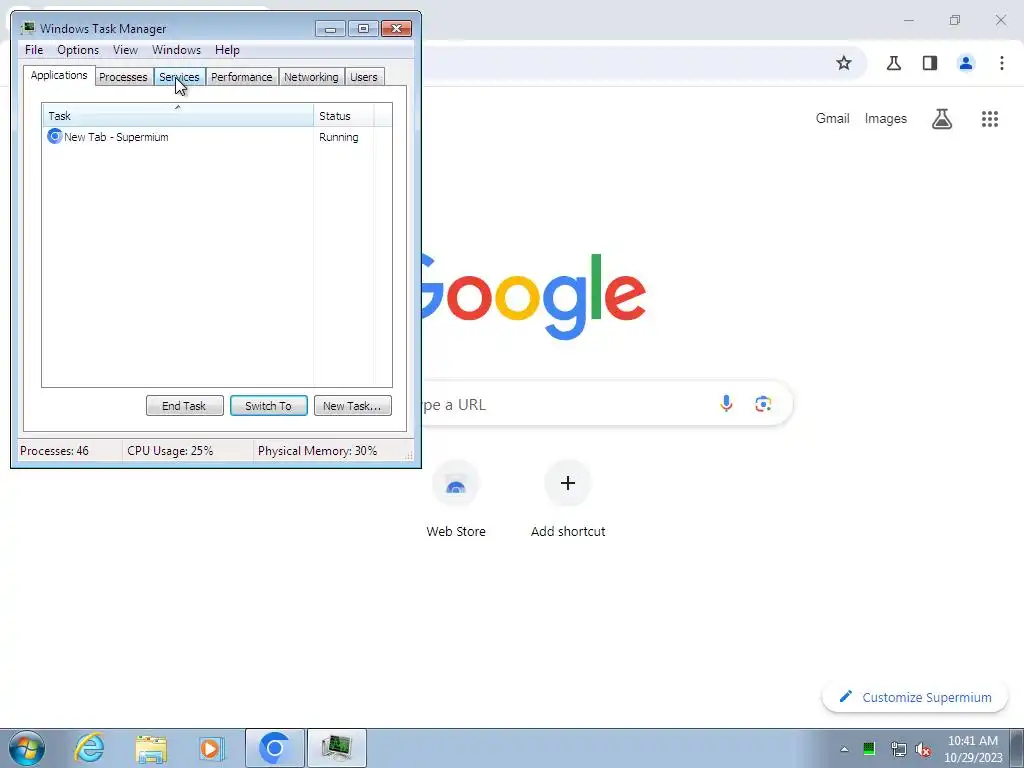The width and height of the screenshot is (1024, 768).
Task: Close the Supermium browser window
Action: tap(1000, 20)
